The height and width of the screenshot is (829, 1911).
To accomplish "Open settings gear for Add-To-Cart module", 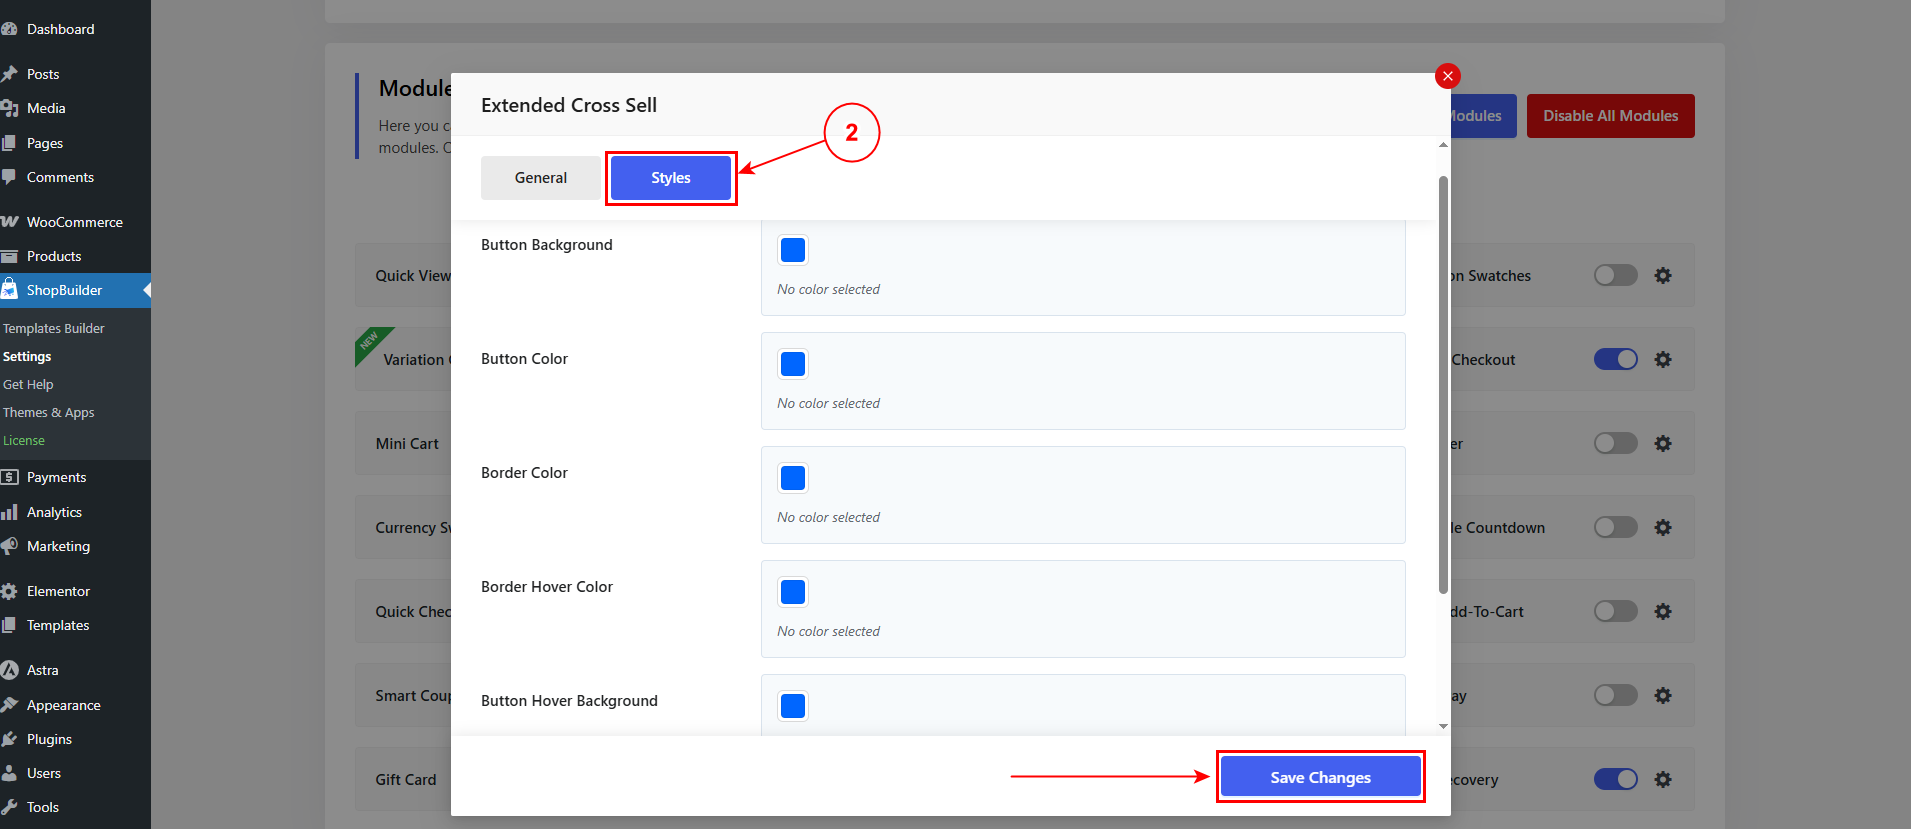I will (x=1663, y=611).
